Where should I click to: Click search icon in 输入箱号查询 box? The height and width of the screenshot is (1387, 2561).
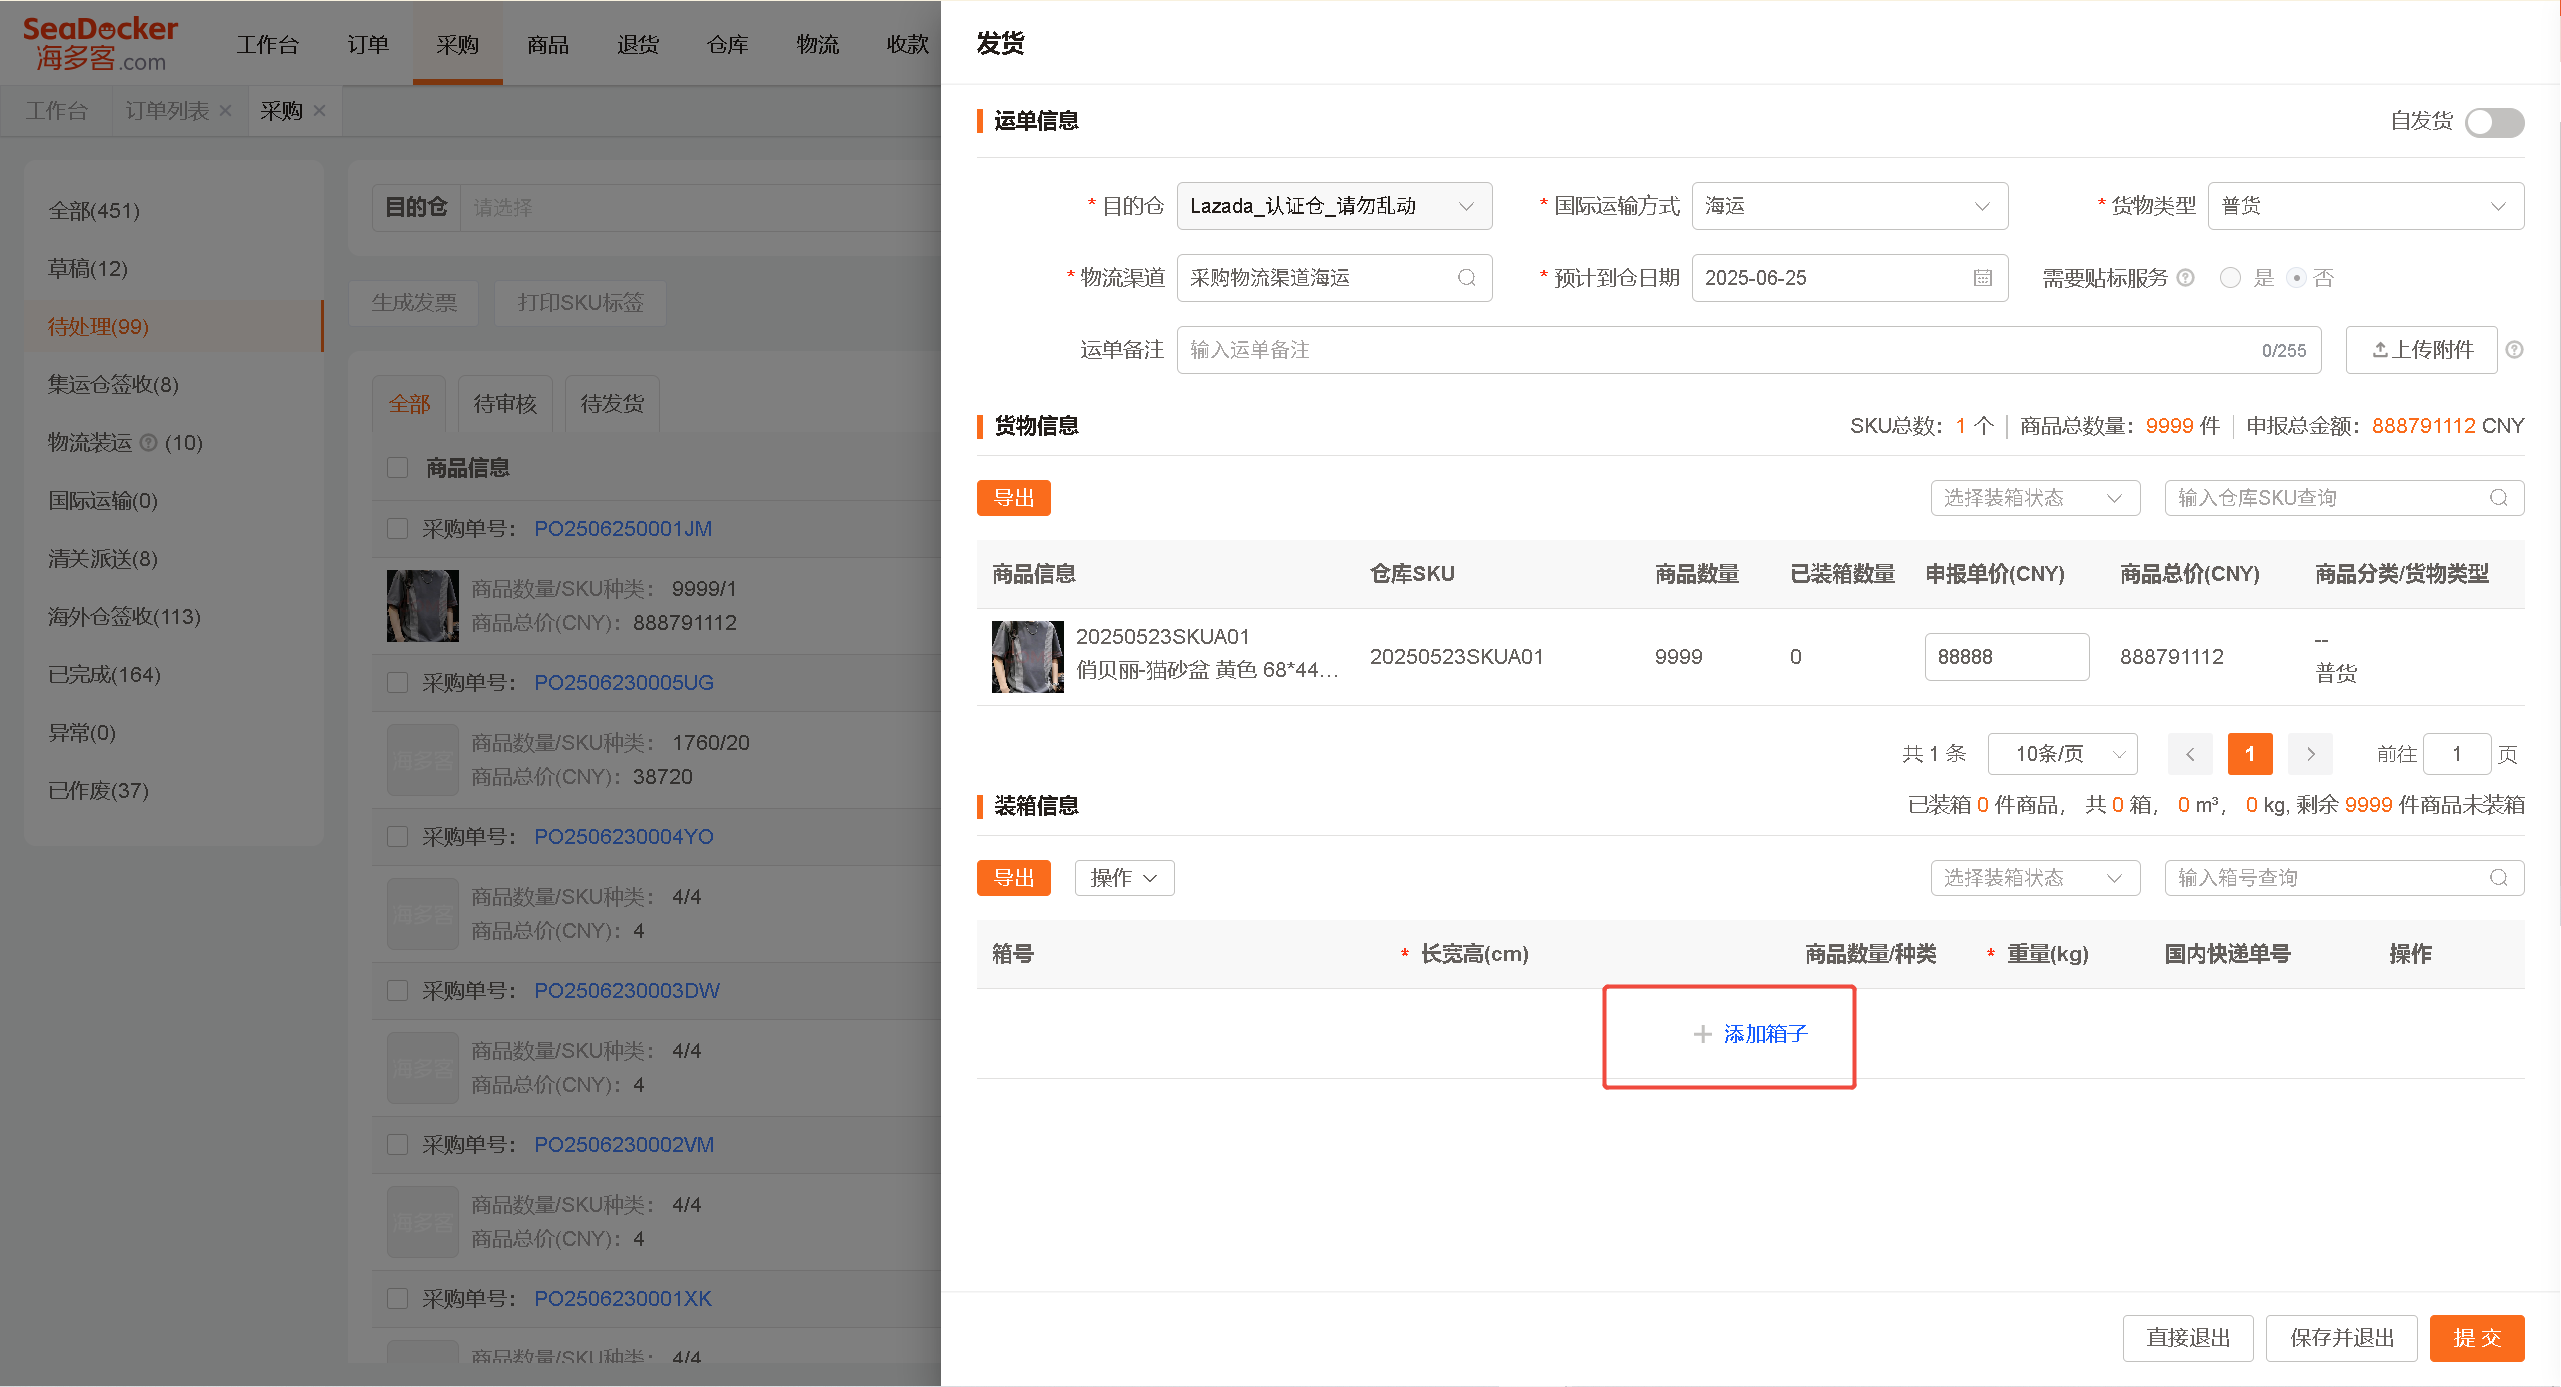[x=2498, y=878]
